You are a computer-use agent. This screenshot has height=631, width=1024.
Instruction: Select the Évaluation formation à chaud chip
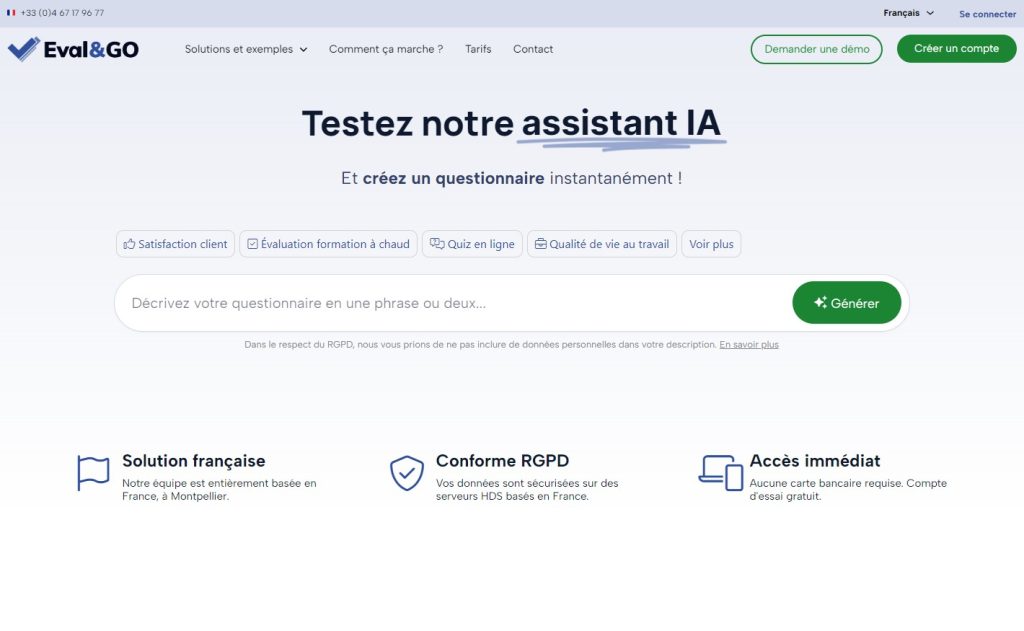328,244
